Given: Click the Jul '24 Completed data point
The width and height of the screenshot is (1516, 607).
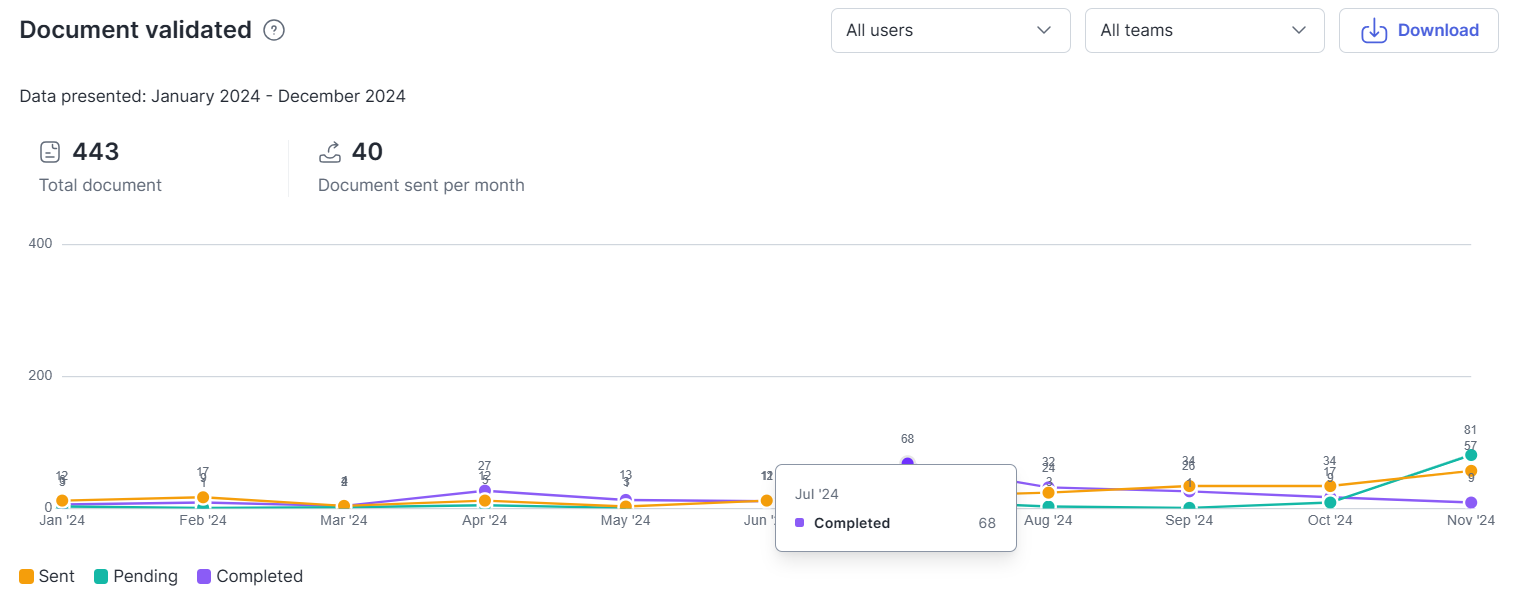Looking at the screenshot, I should pos(907,463).
